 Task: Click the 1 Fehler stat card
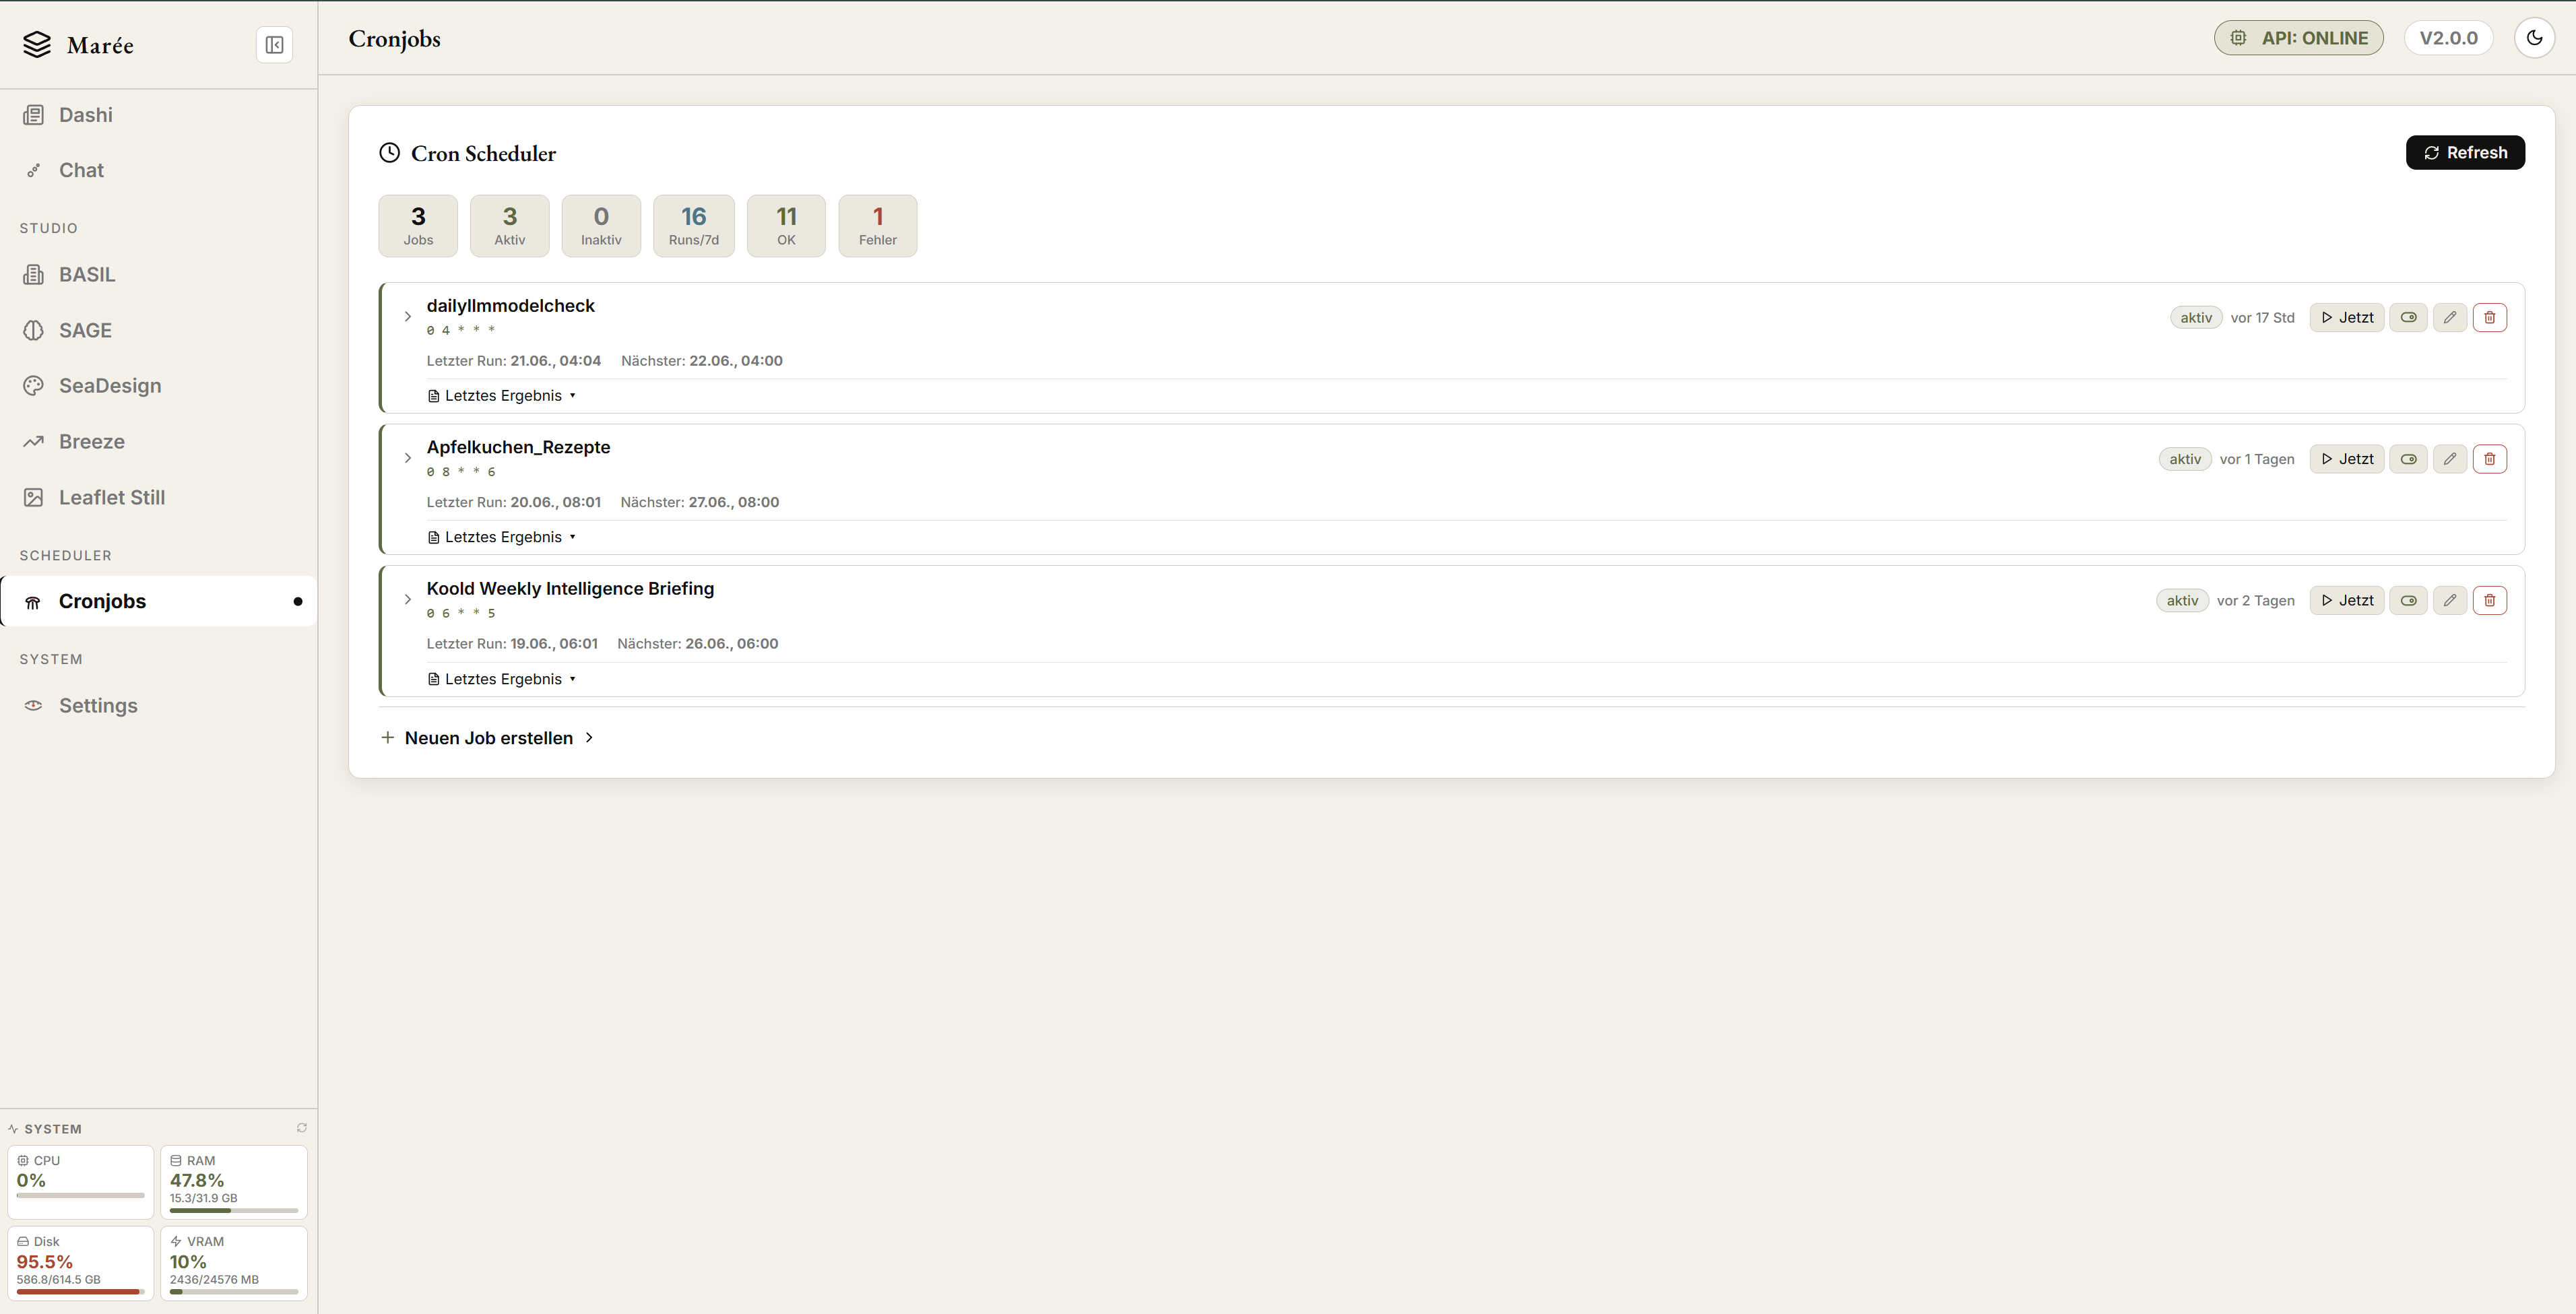tap(878, 226)
